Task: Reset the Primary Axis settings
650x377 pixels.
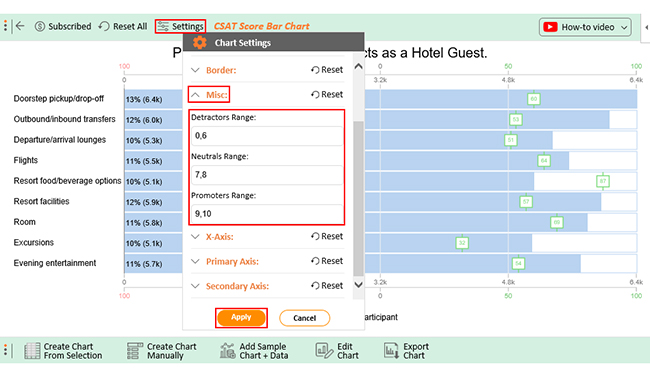Action: pos(327,261)
